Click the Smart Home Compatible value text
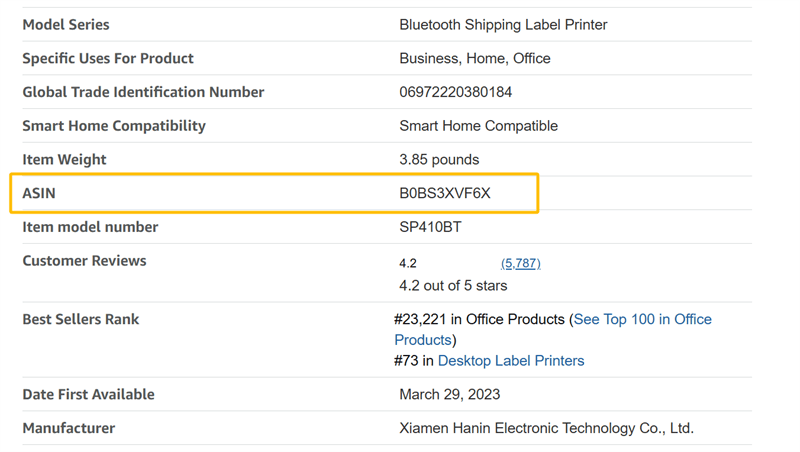Image resolution: width=800 pixels, height=452 pixels. pyautogui.click(x=478, y=126)
